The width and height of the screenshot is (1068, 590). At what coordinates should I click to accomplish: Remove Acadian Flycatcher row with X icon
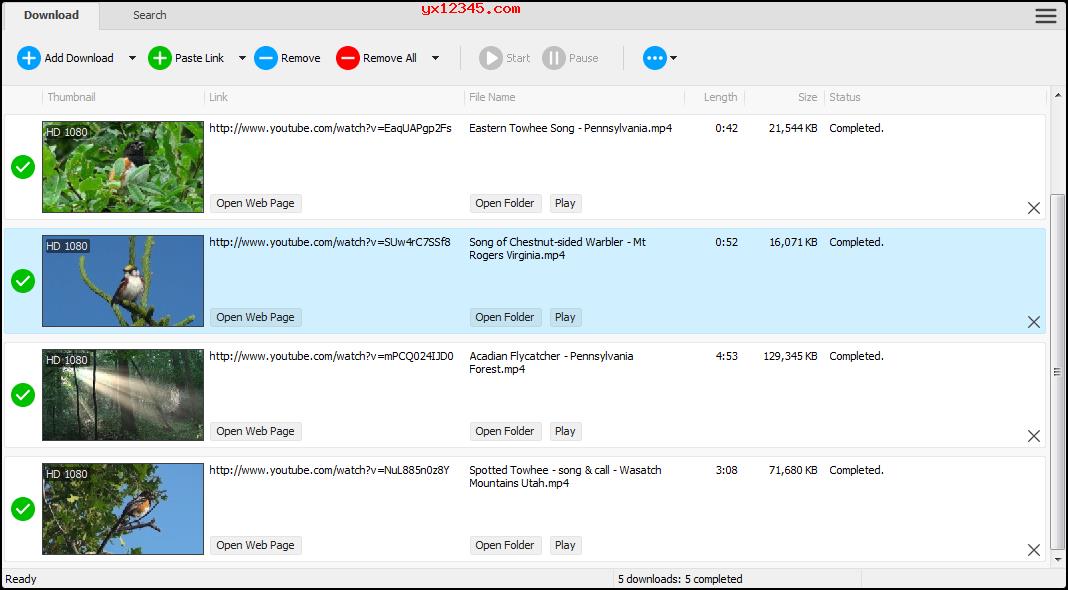point(1034,435)
